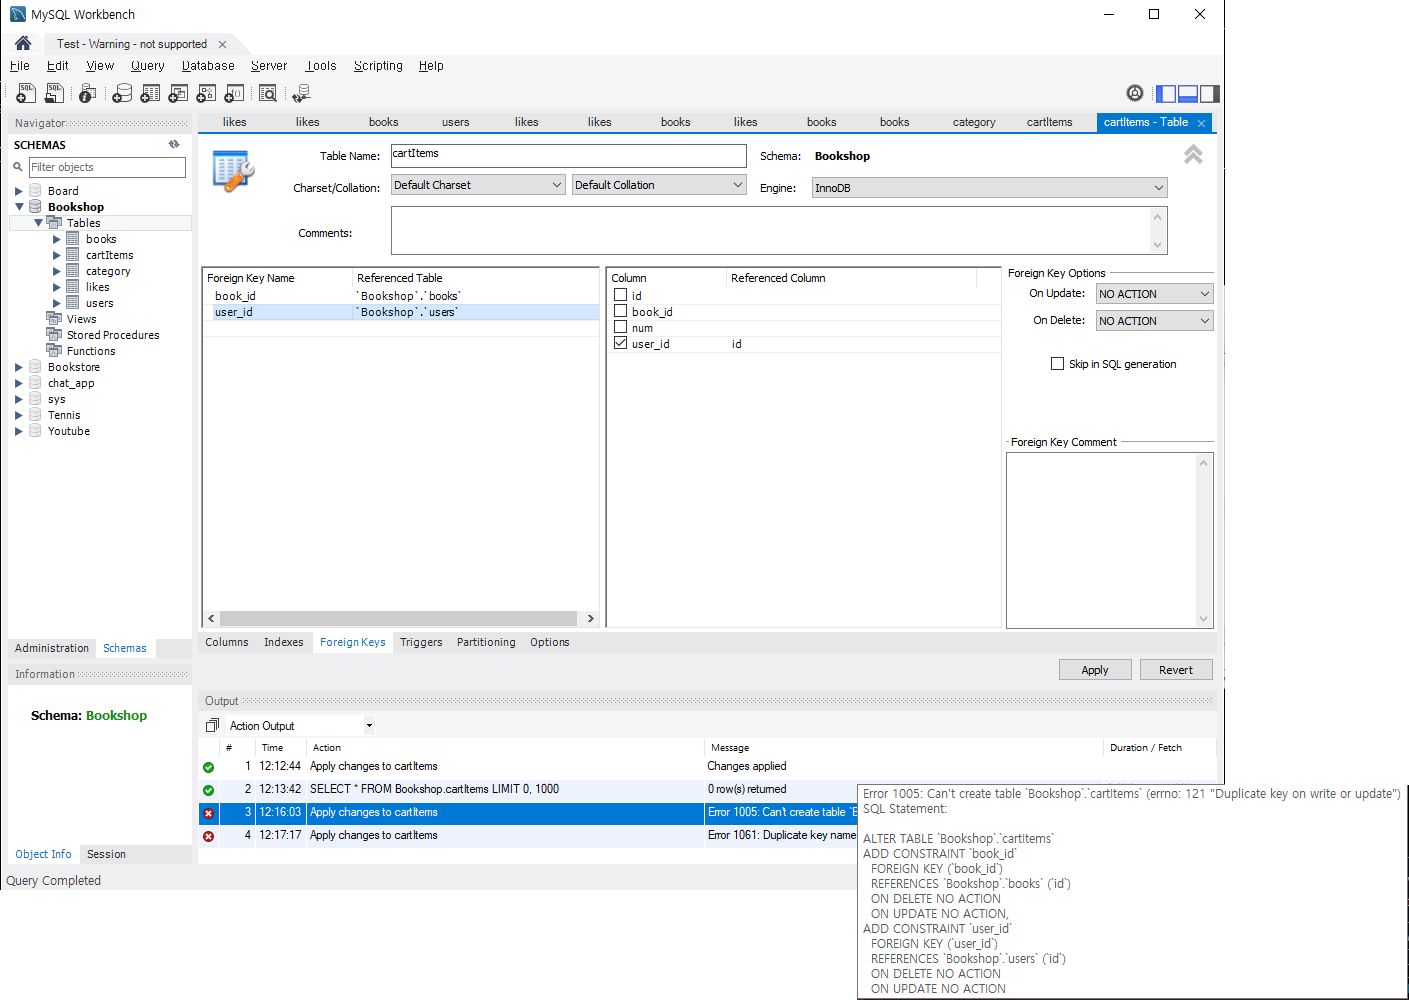Image resolution: width=1409 pixels, height=1000 pixels.
Task: Go to the home screen icon
Action: click(23, 43)
